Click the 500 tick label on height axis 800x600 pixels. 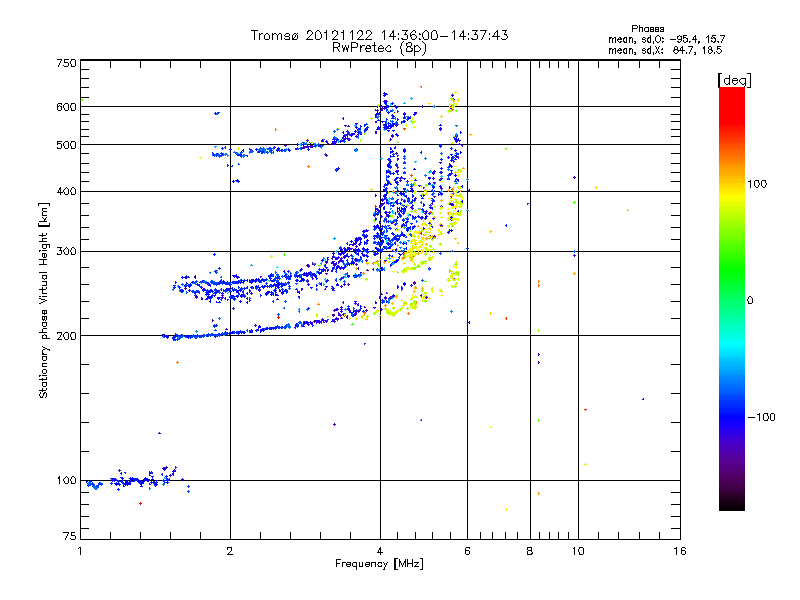pos(66,145)
